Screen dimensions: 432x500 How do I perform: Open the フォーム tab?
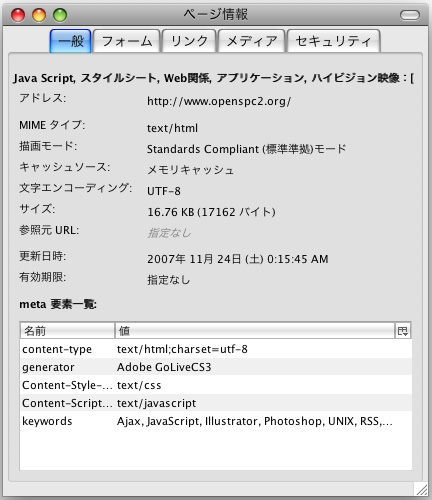click(126, 41)
